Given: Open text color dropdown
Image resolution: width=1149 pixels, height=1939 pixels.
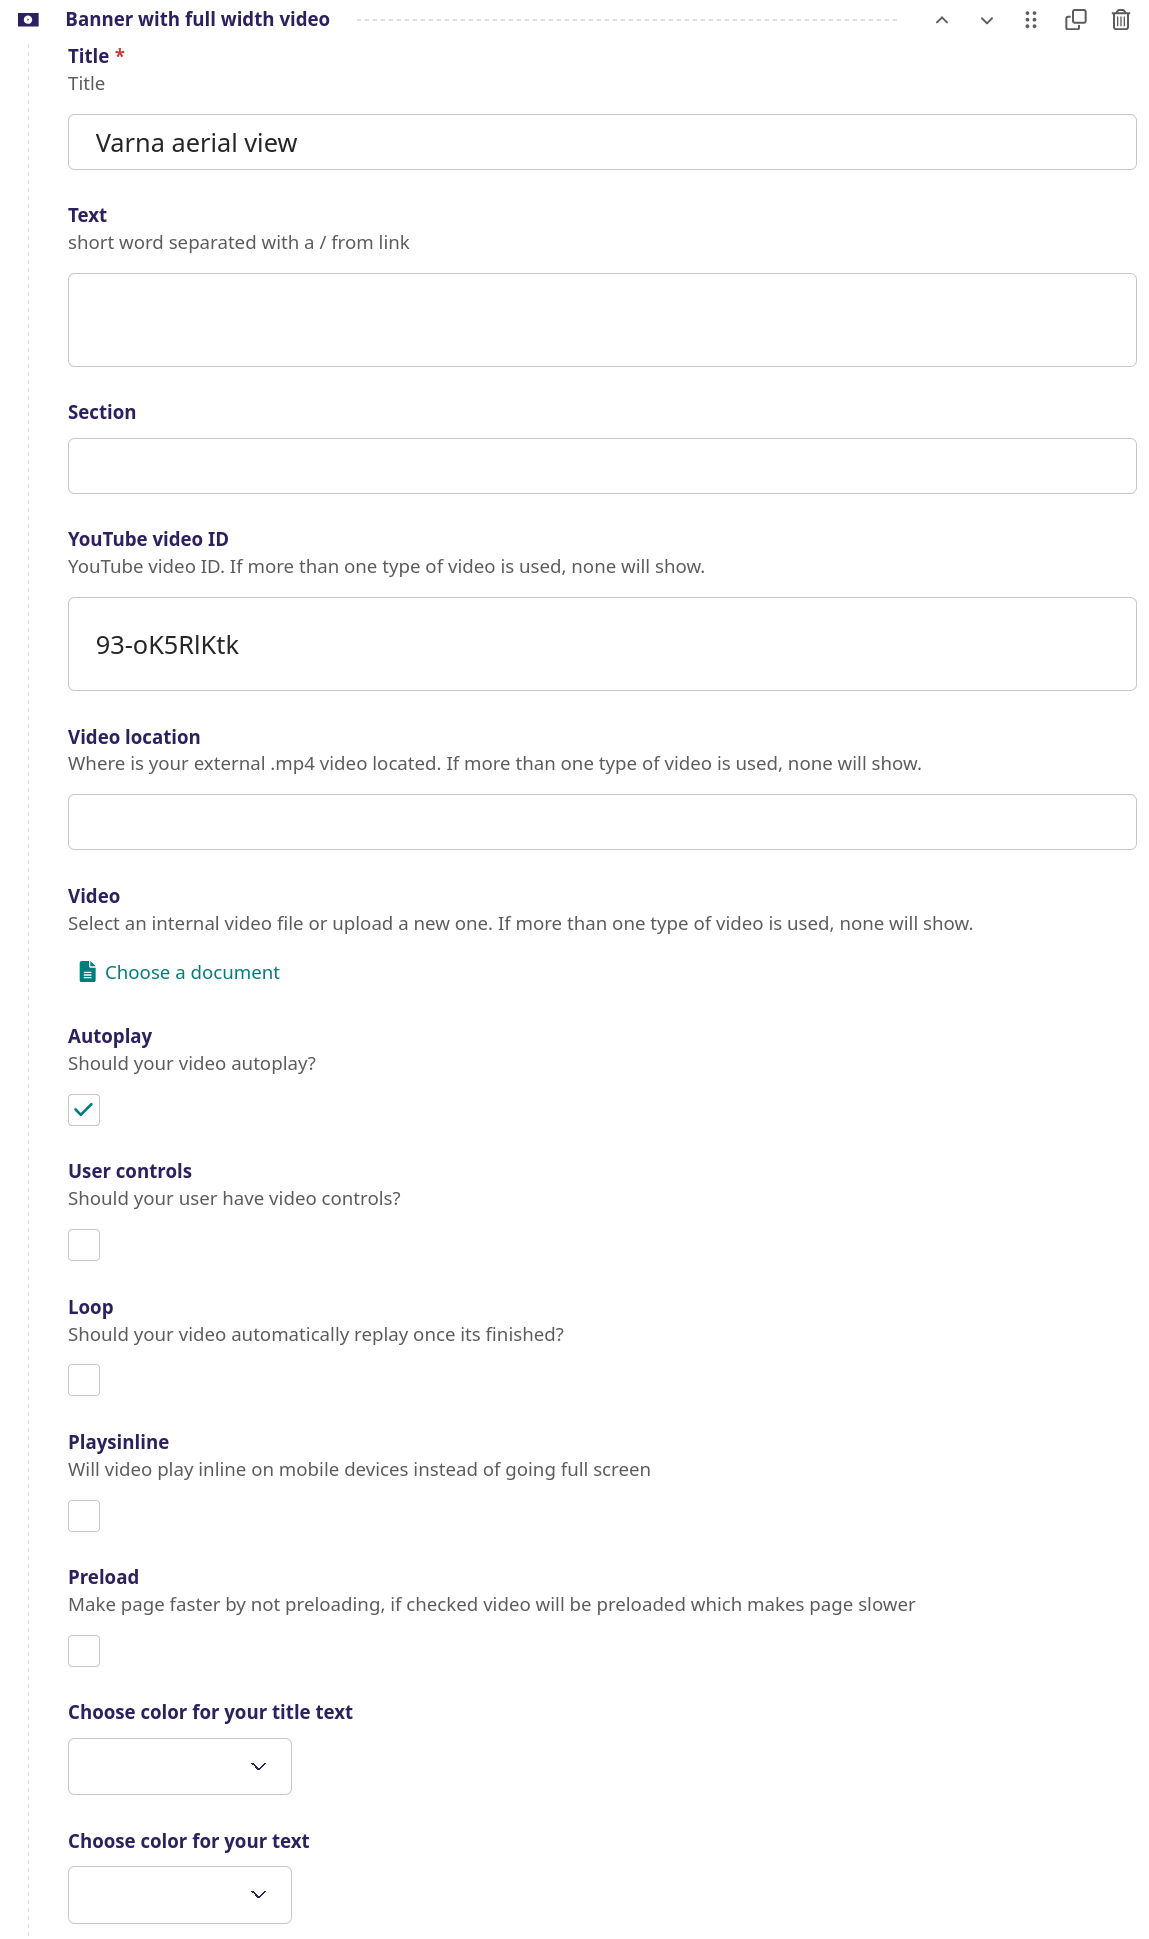Looking at the screenshot, I should (x=180, y=1895).
